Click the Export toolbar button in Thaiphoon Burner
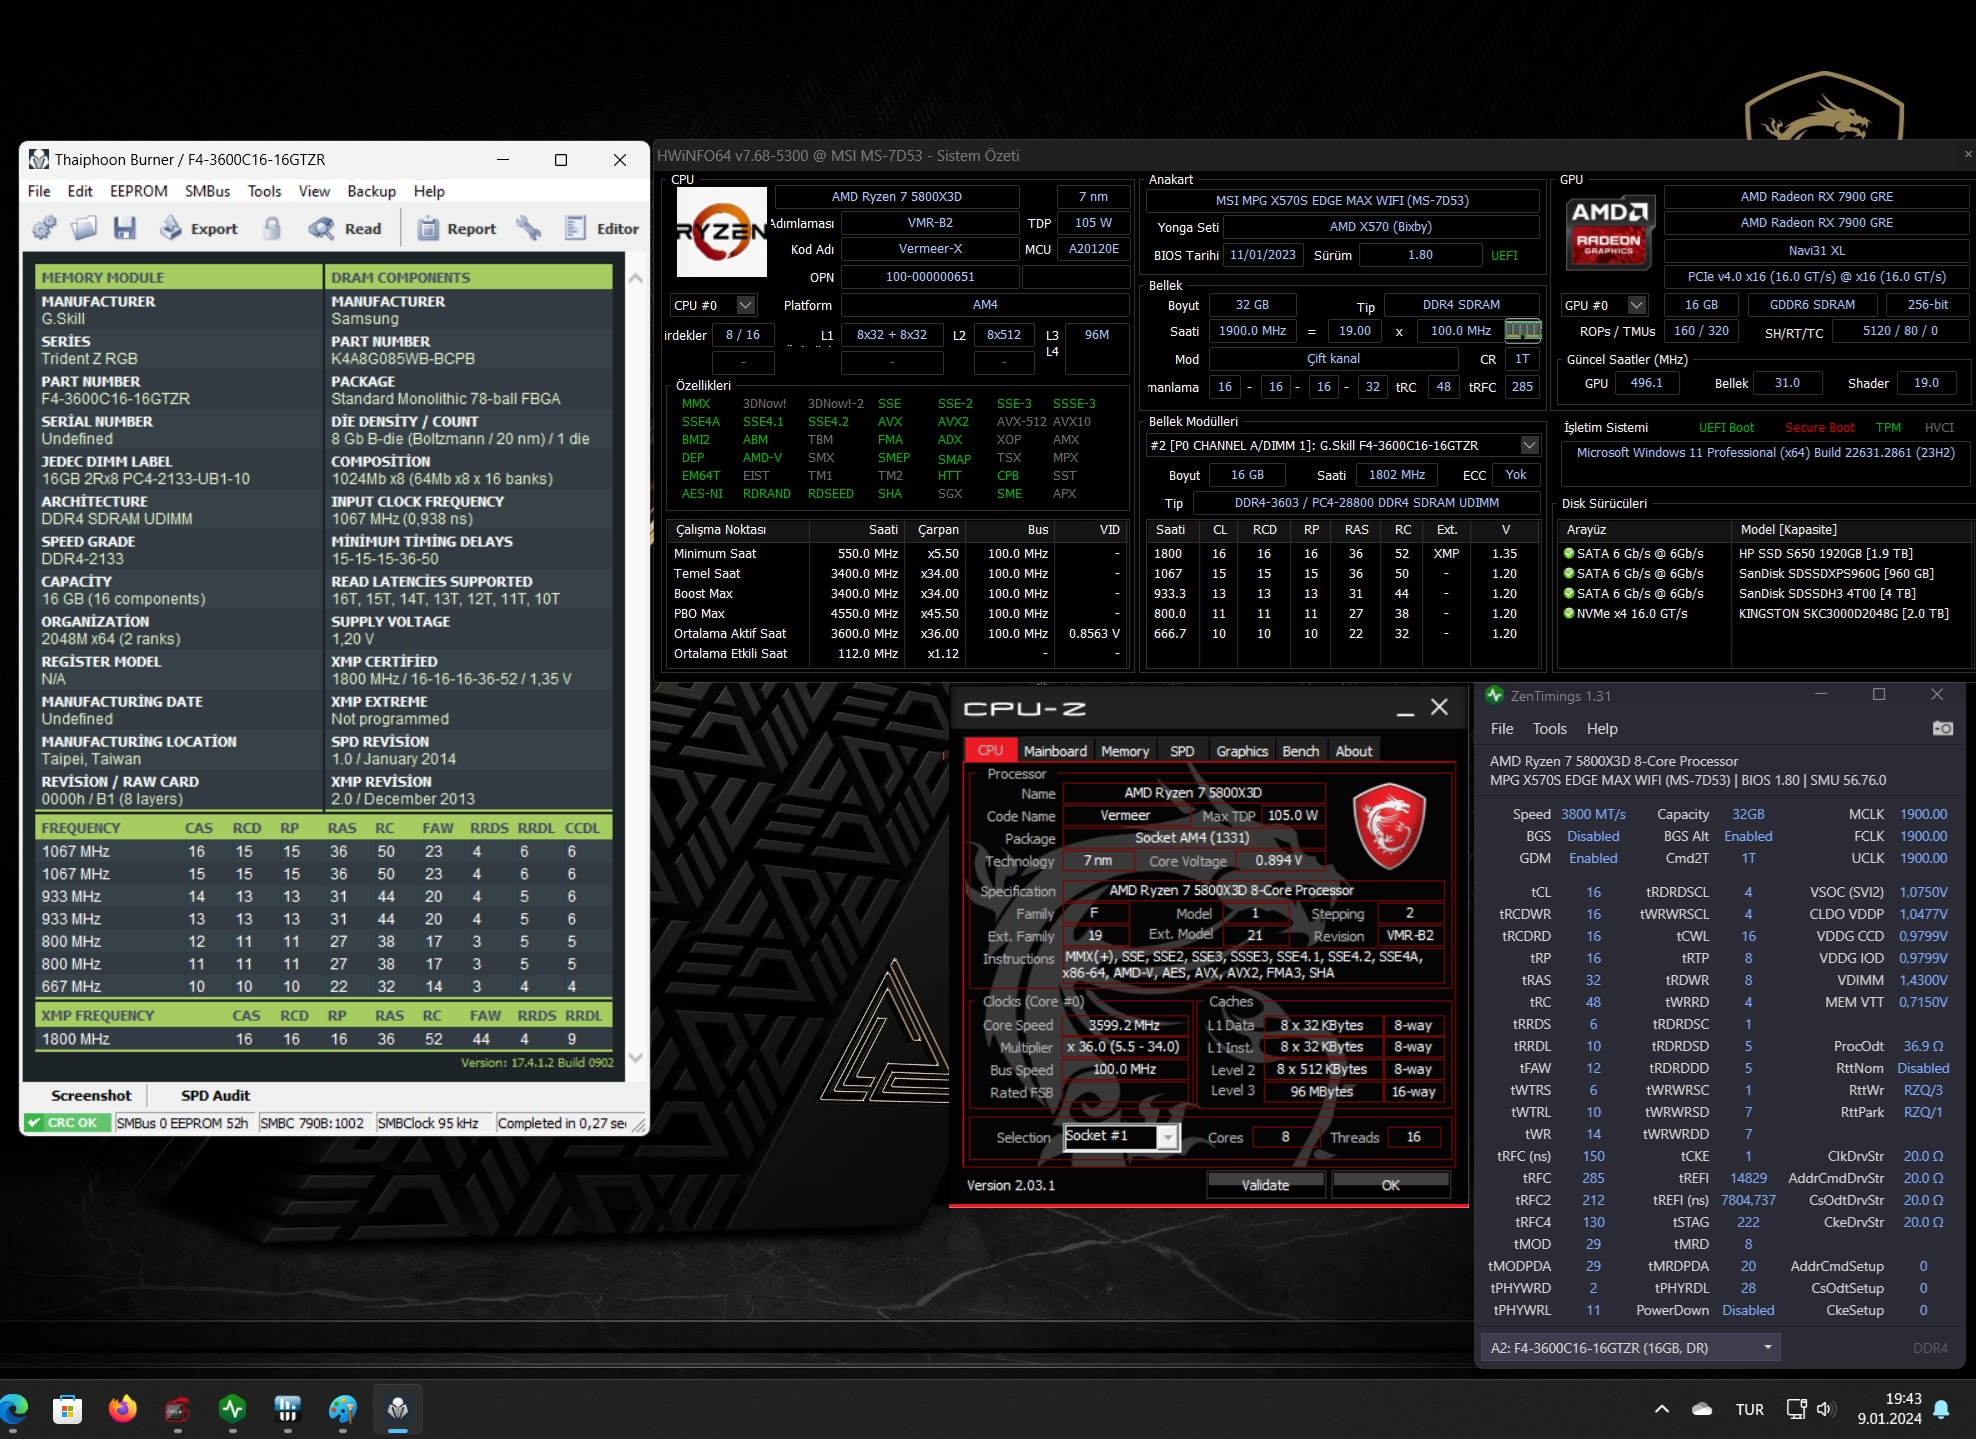The width and height of the screenshot is (1976, 1439). 199,229
